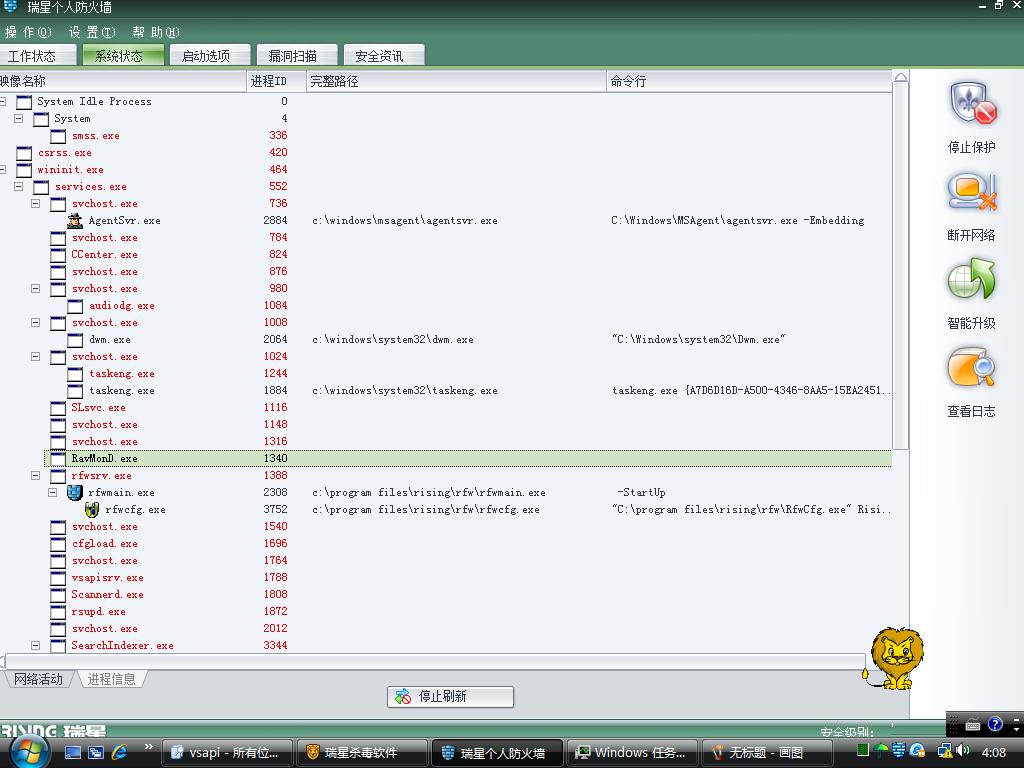Screen dimensions: 1024x768
Task: Open the volume speaker tray icon
Action: click(x=962, y=751)
